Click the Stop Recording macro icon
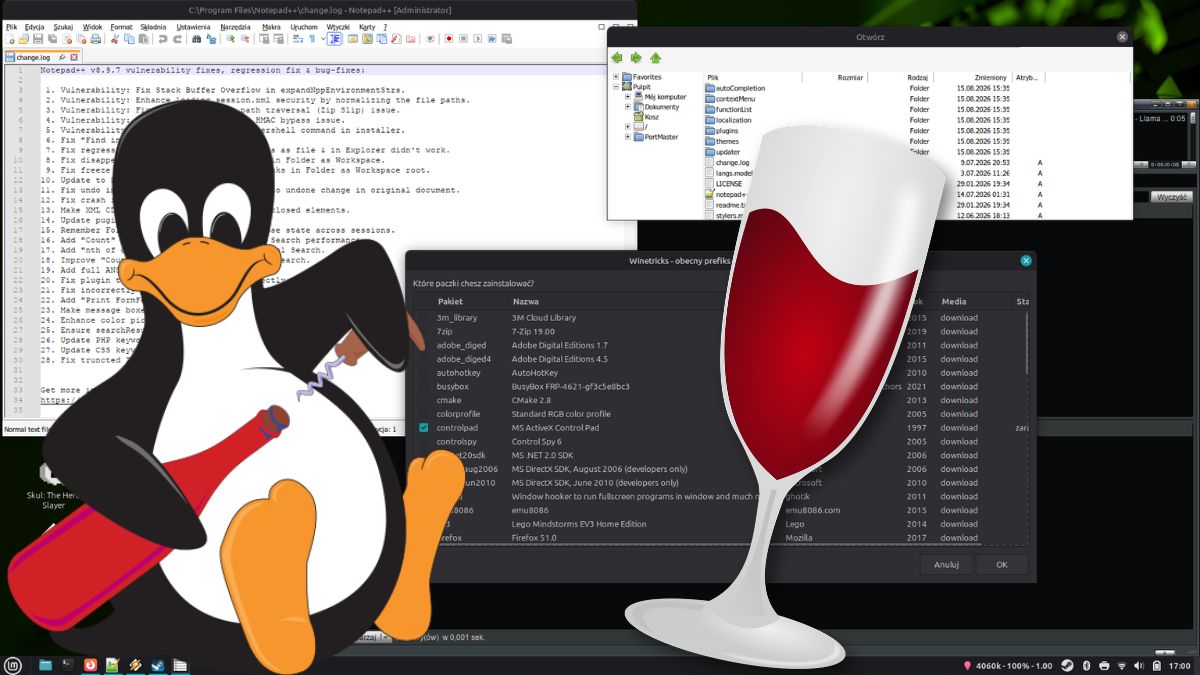Viewport: 1200px width, 675px height. tap(463, 39)
